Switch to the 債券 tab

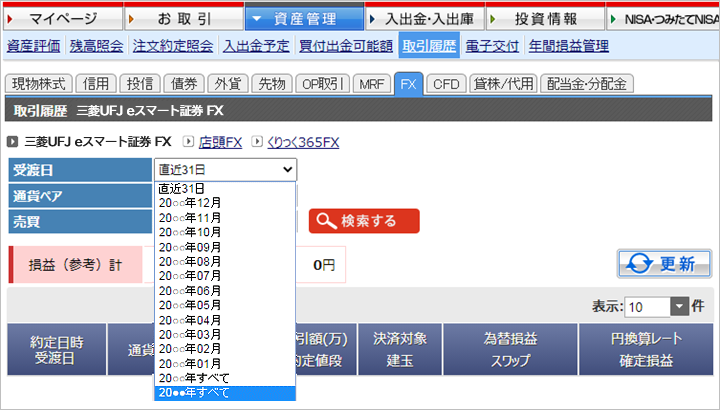tap(184, 84)
